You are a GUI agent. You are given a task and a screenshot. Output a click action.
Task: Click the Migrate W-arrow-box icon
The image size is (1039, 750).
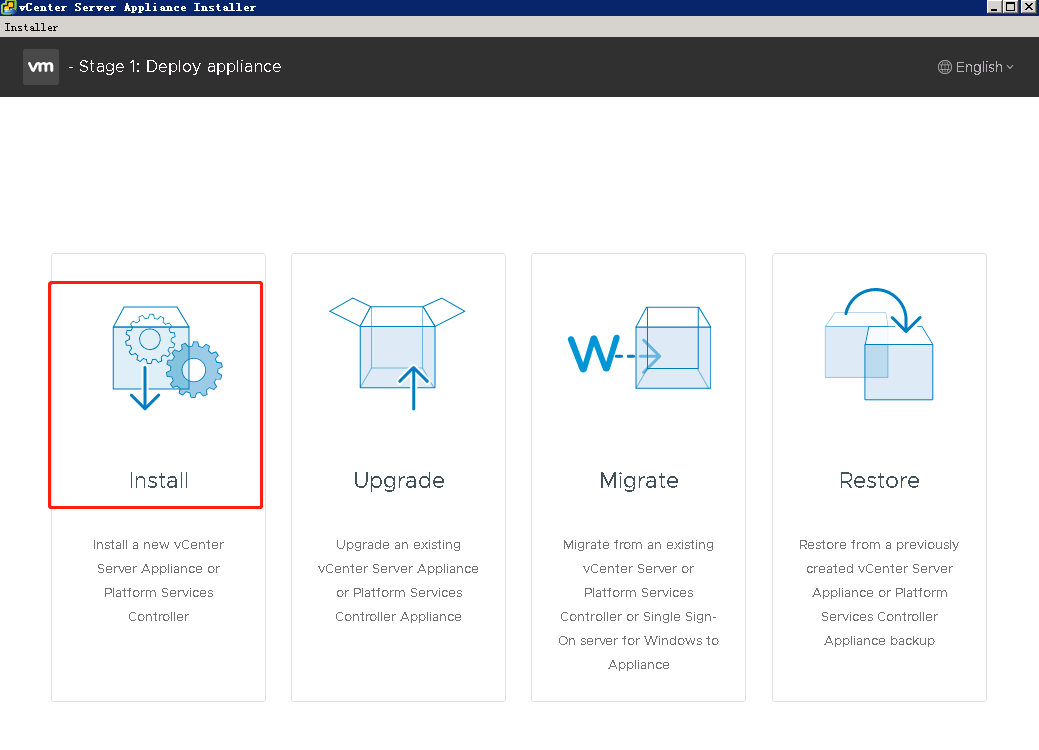(639, 348)
